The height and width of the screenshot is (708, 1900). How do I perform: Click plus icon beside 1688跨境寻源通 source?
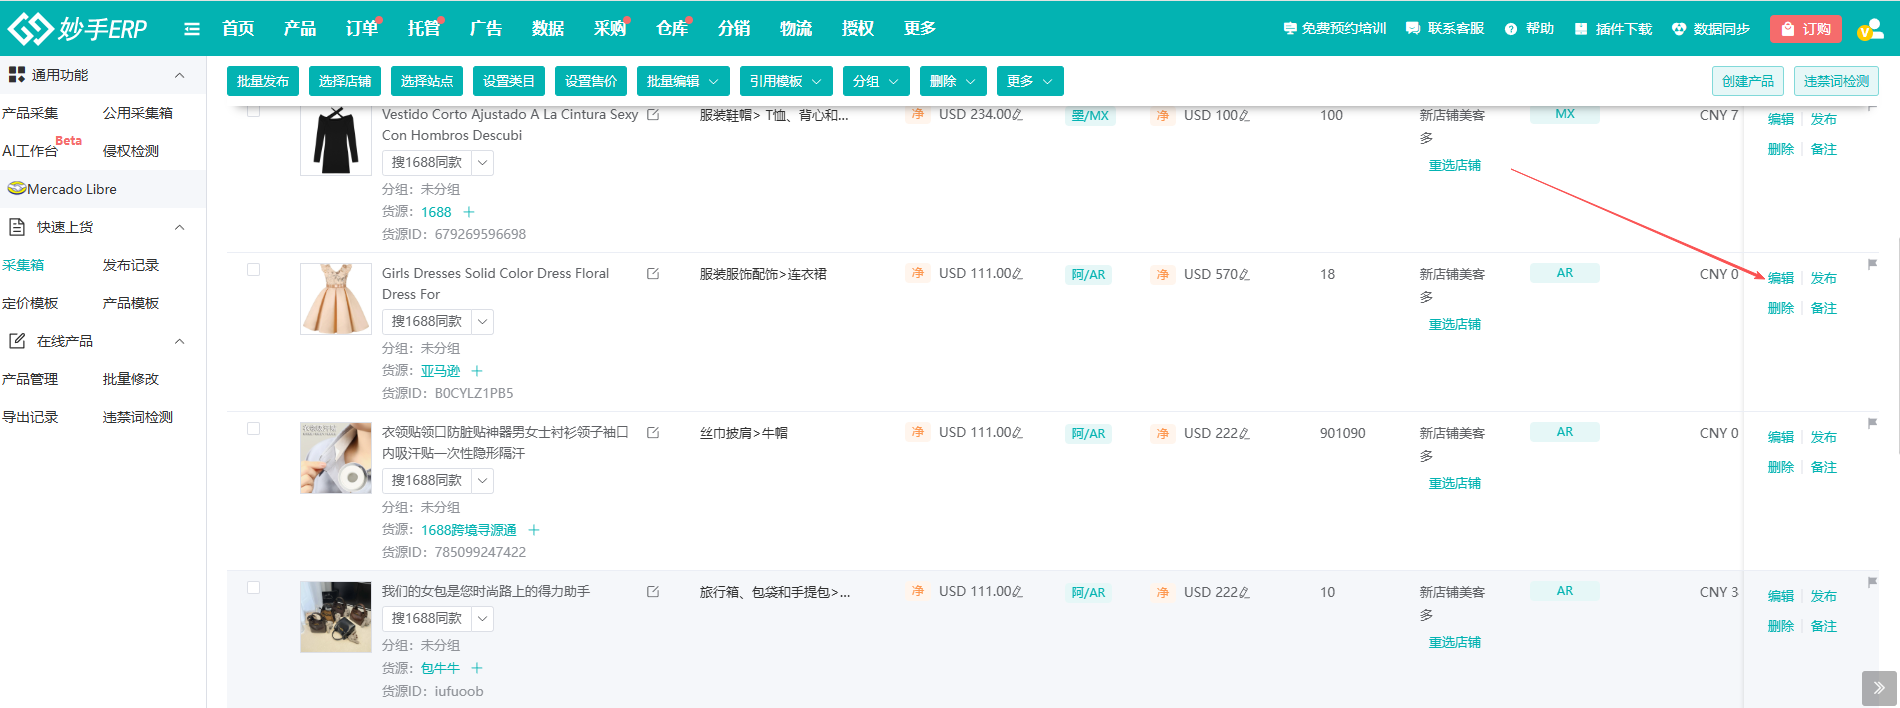click(534, 530)
